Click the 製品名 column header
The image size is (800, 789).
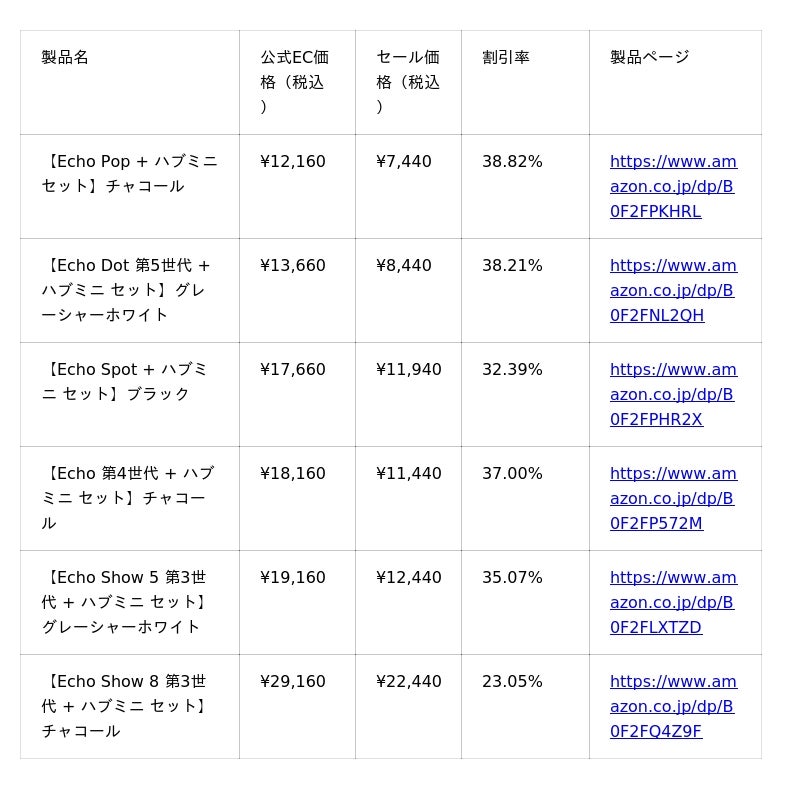(65, 57)
